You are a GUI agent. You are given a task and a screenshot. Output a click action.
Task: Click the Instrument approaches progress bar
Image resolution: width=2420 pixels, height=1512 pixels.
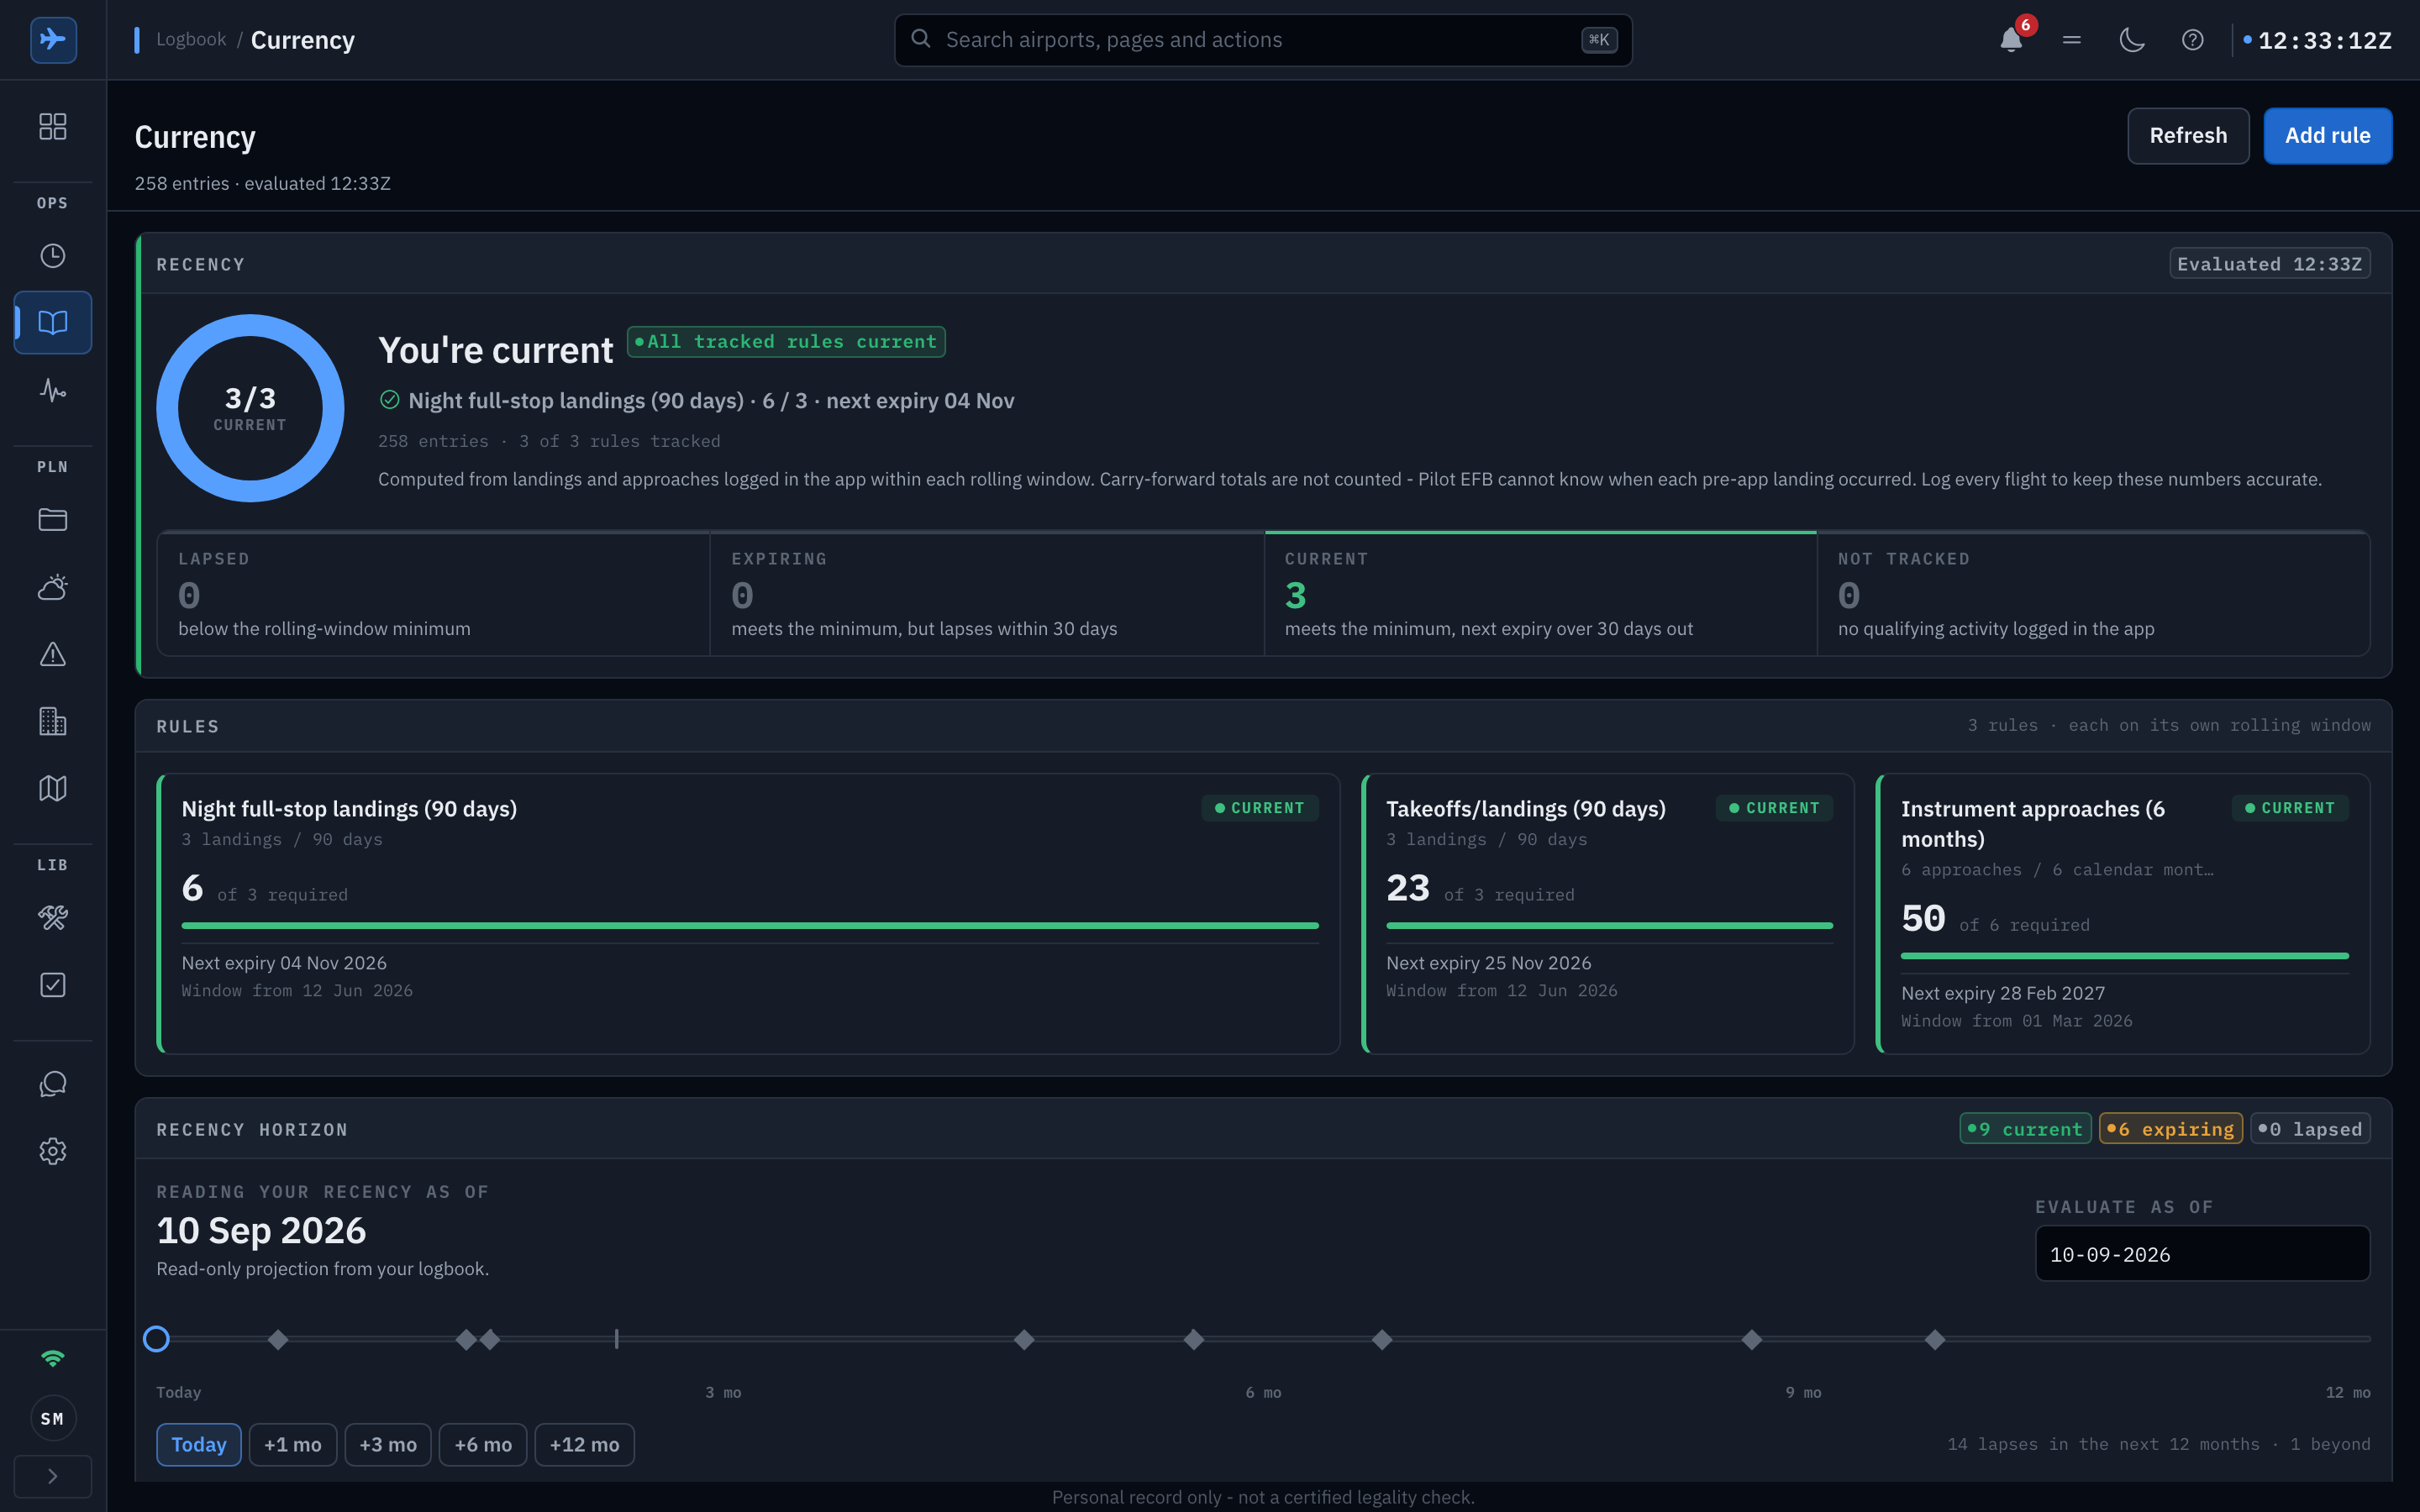[x=2124, y=955]
